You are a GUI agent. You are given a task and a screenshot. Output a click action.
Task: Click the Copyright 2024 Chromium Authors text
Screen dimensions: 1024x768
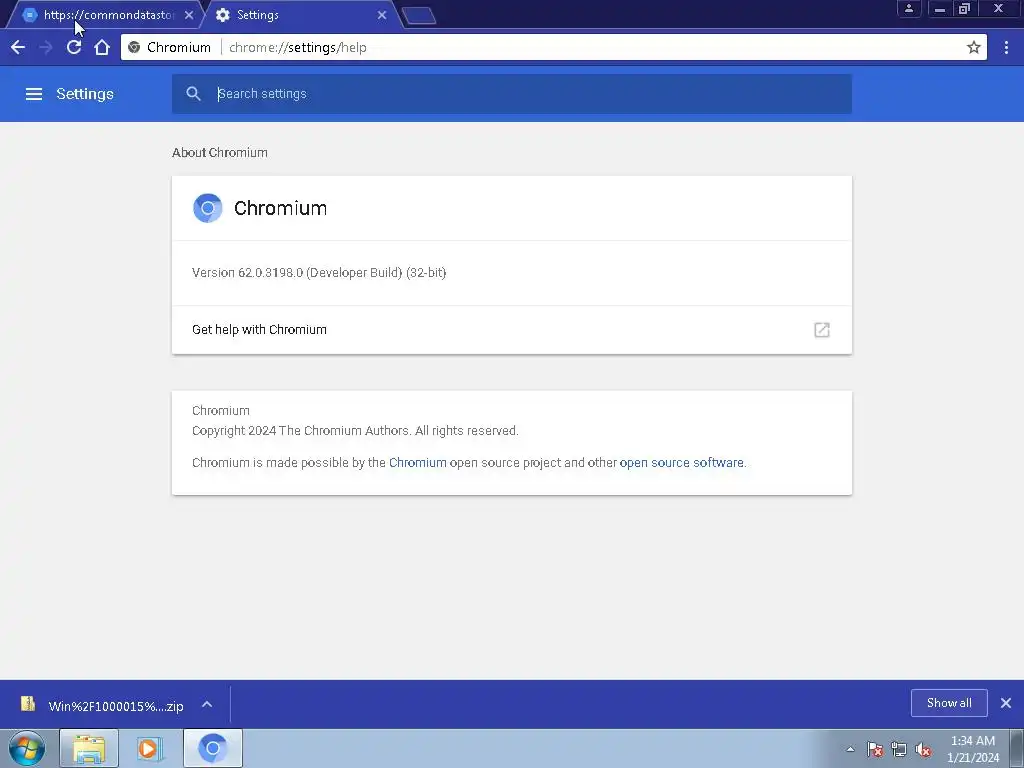(x=355, y=430)
